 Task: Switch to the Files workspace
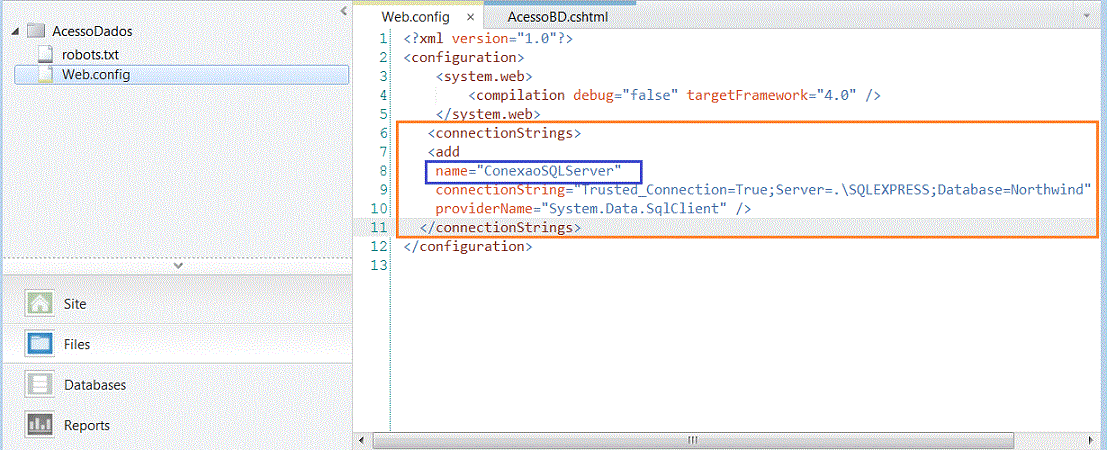coord(176,344)
